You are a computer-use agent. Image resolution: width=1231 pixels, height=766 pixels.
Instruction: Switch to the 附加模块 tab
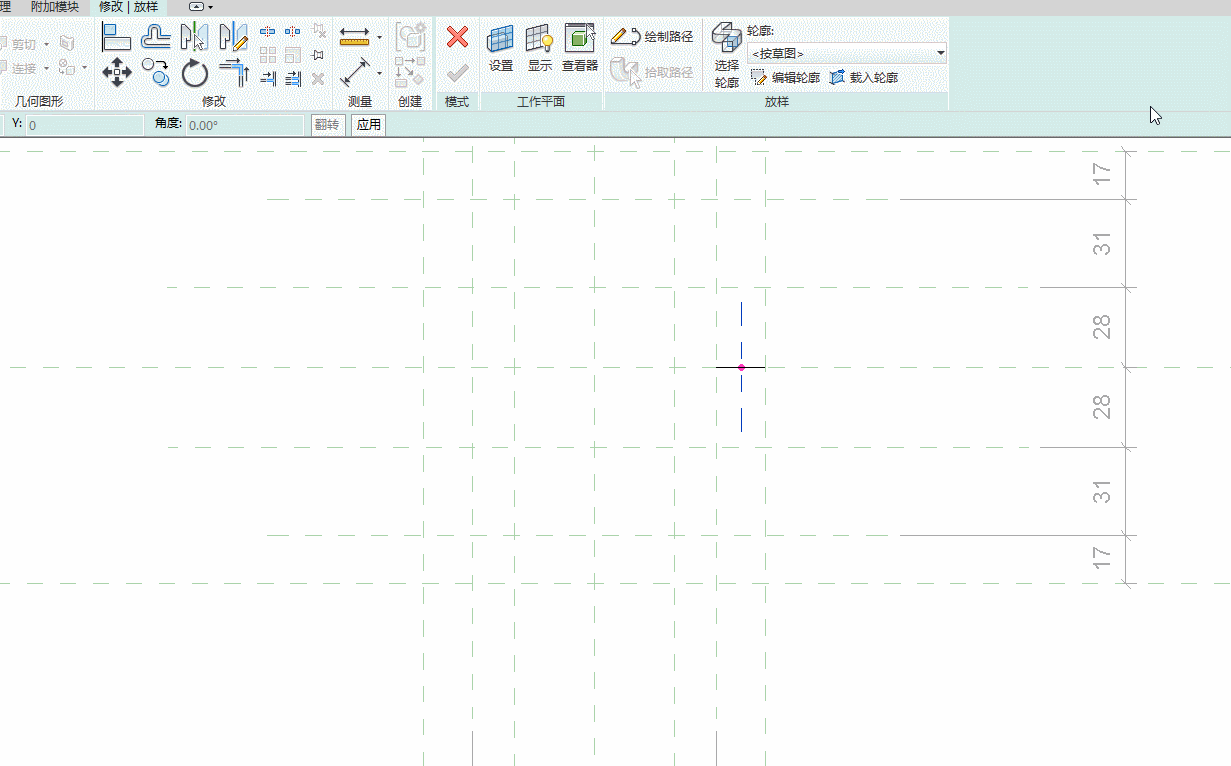click(x=55, y=7)
